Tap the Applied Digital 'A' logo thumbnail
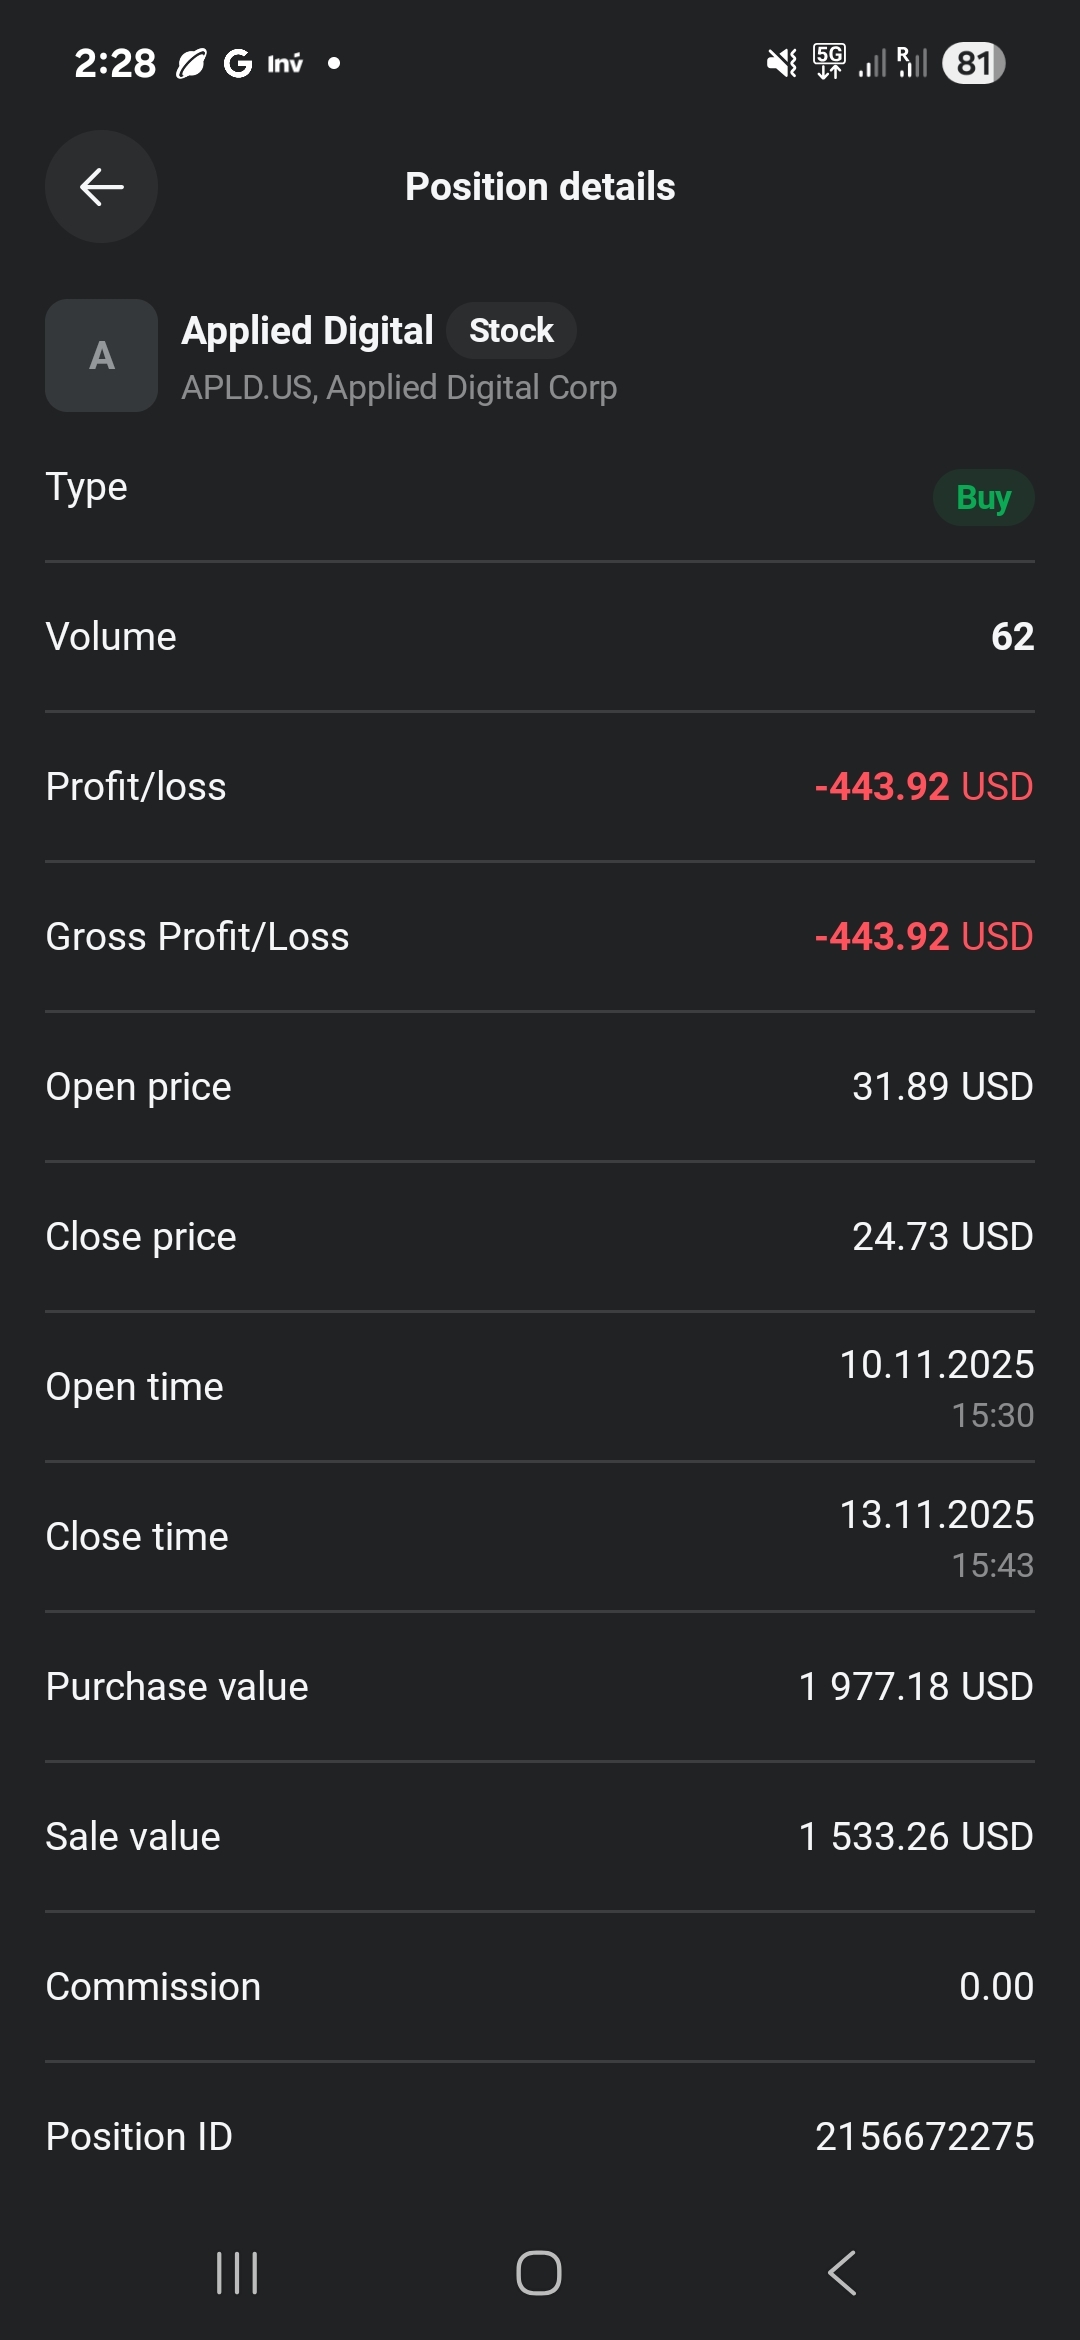The height and width of the screenshot is (2340, 1080). point(101,356)
